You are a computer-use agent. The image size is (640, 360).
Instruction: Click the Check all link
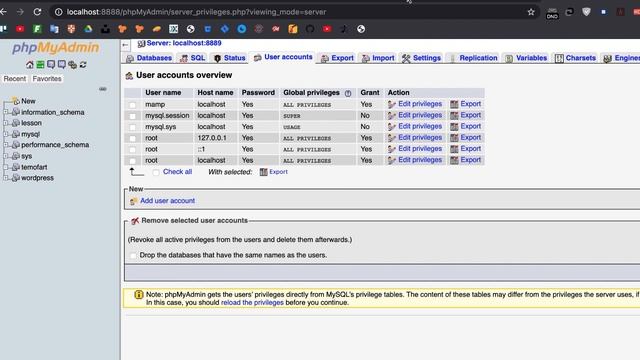pos(178,172)
